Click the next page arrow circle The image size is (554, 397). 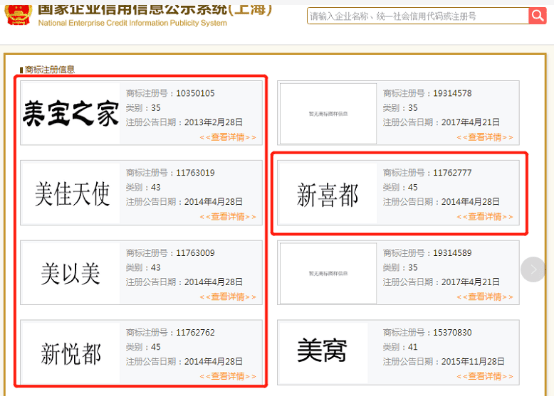coord(533,269)
